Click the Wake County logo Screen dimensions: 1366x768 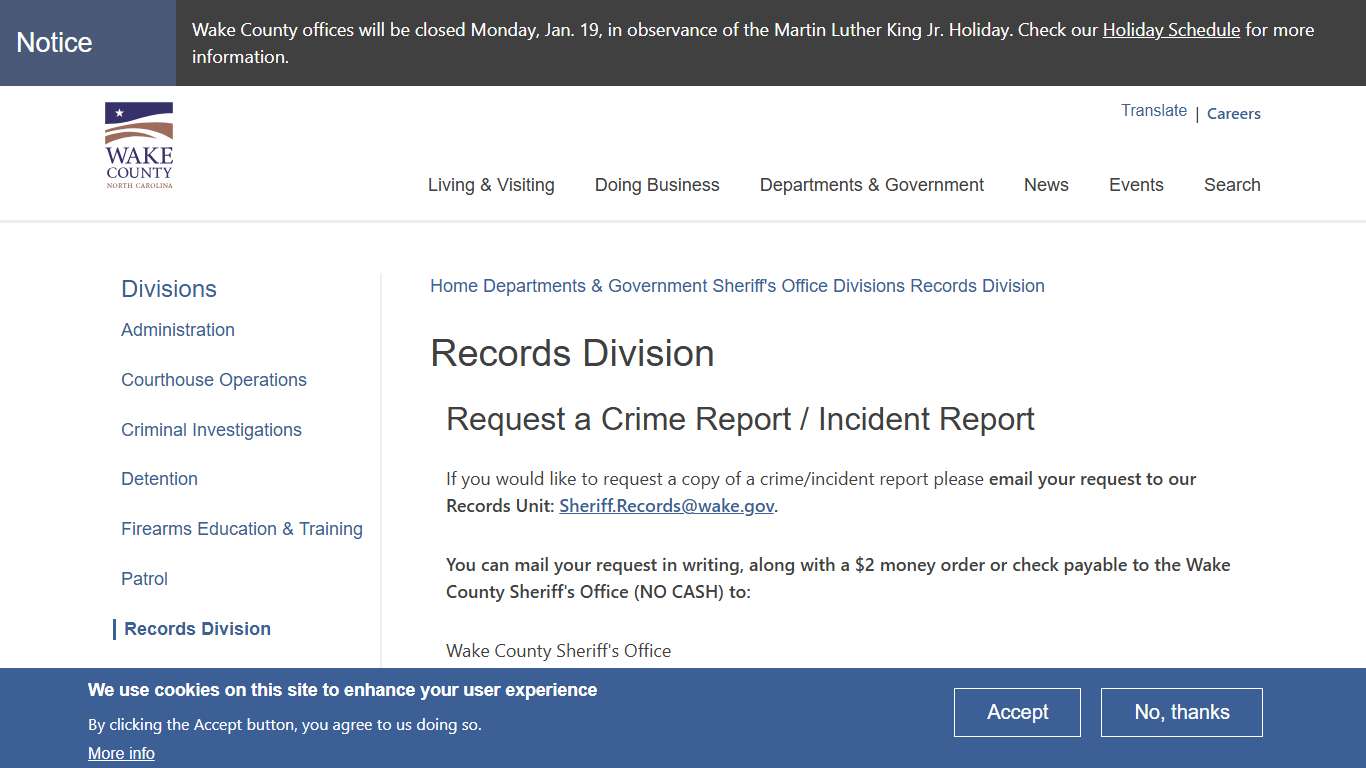138,145
